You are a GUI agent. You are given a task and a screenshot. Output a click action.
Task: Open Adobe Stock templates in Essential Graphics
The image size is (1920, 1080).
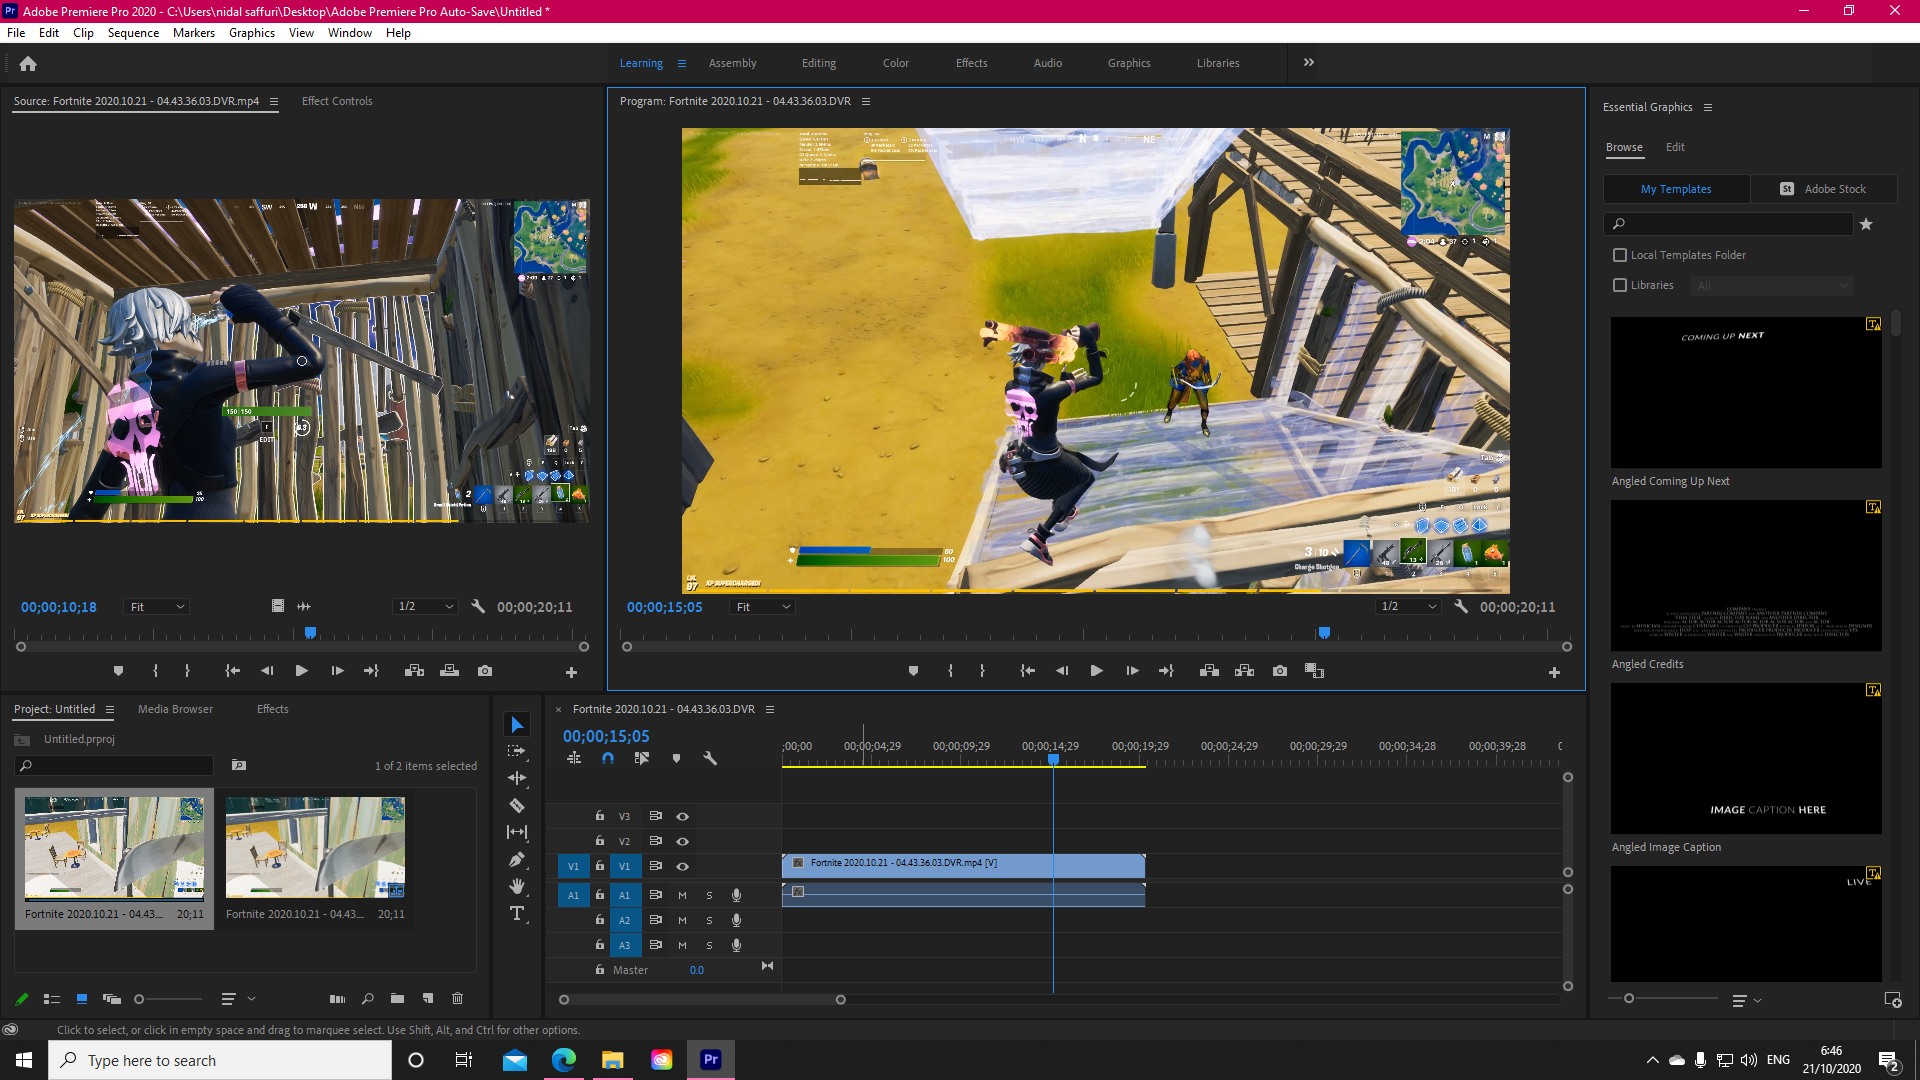(x=1824, y=189)
